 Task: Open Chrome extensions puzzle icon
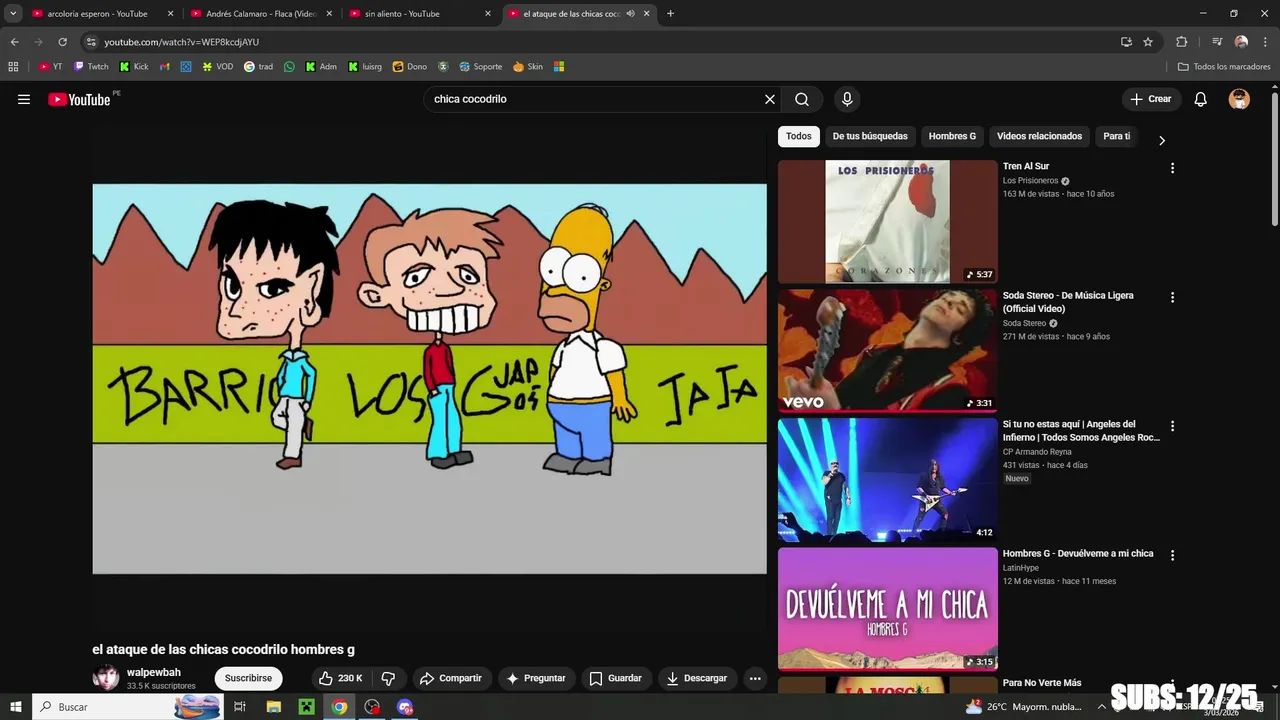(1181, 42)
